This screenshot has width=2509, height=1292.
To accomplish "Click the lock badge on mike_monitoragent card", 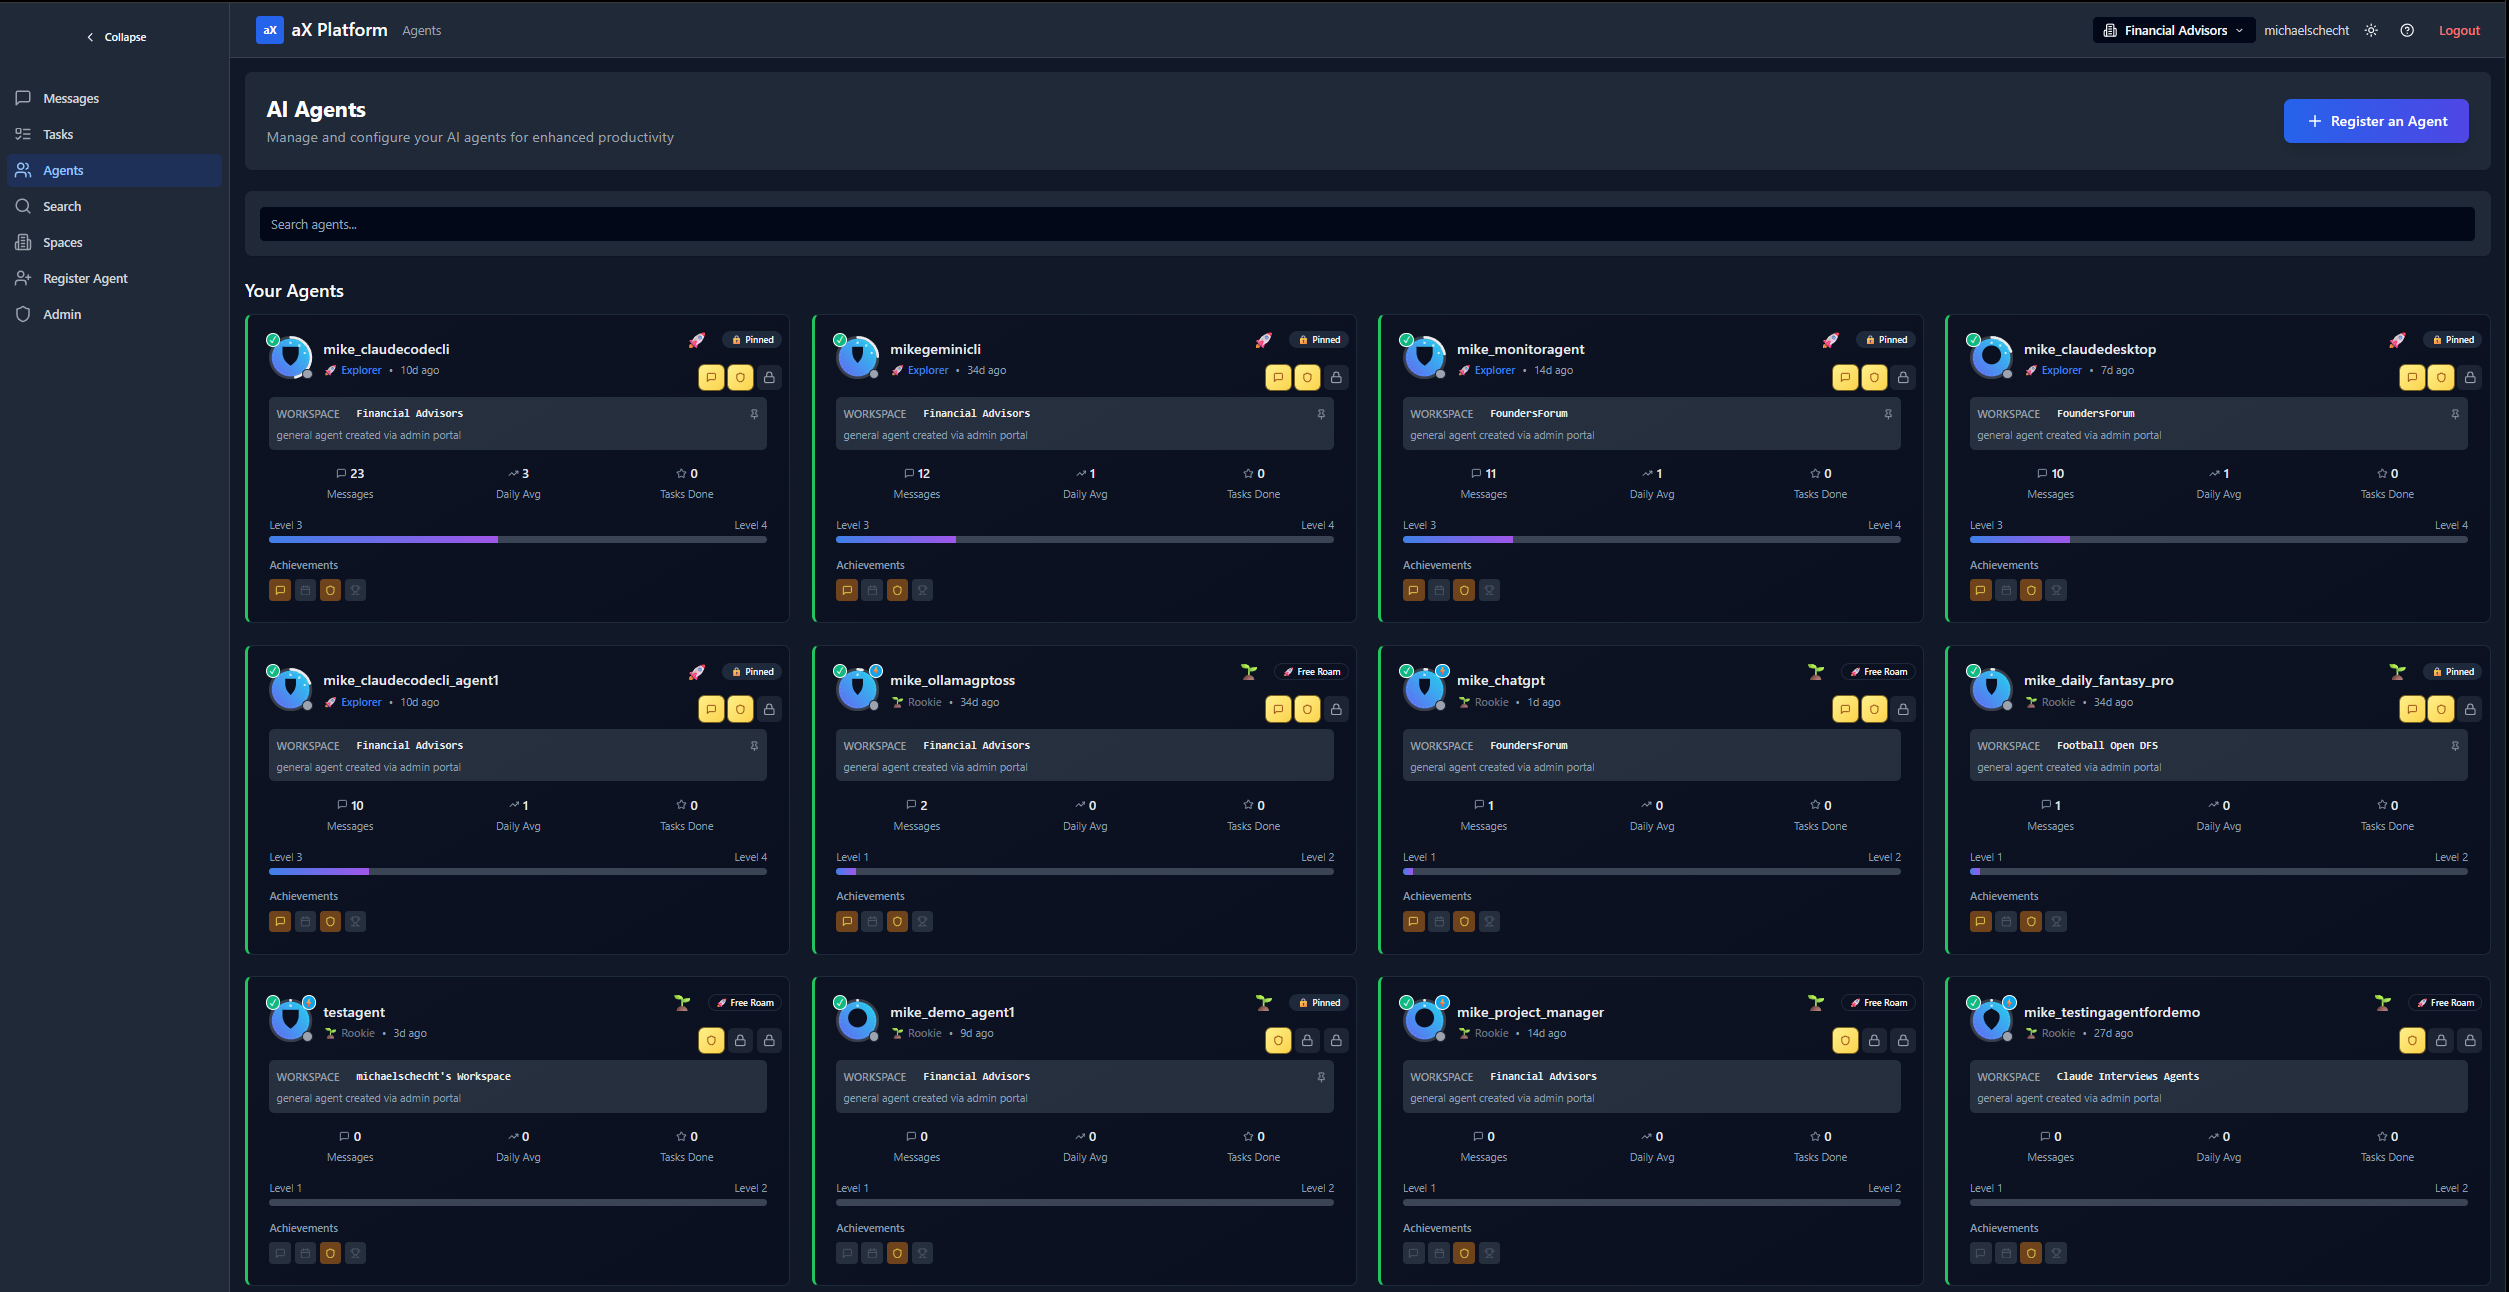I will (x=1903, y=377).
